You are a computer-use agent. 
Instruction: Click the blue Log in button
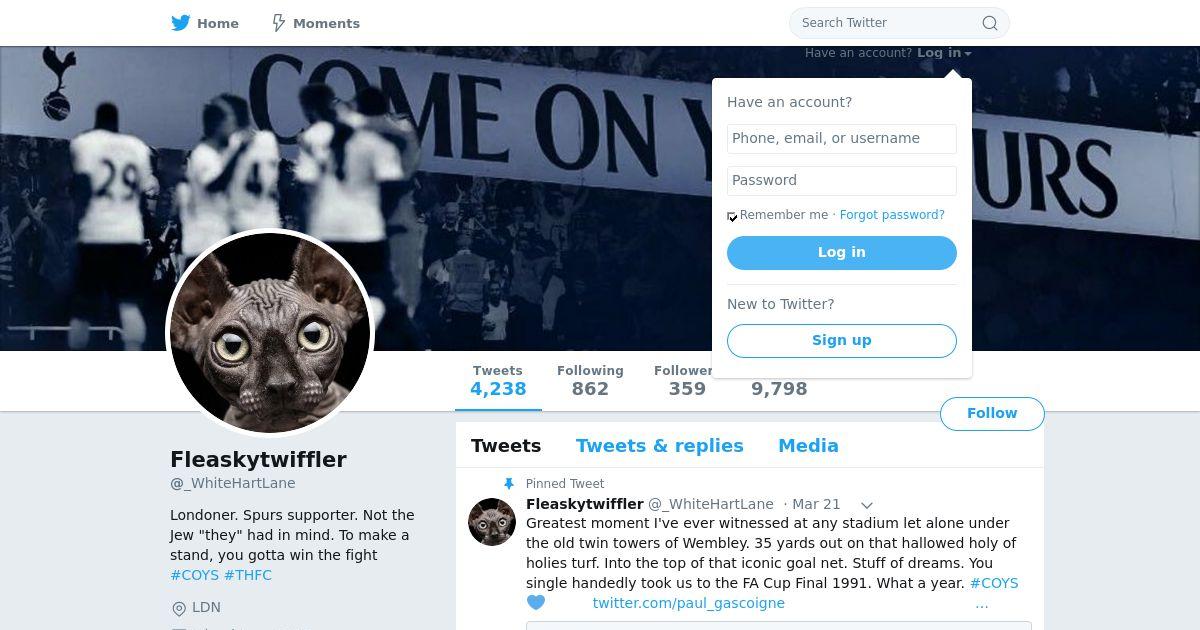coord(842,253)
